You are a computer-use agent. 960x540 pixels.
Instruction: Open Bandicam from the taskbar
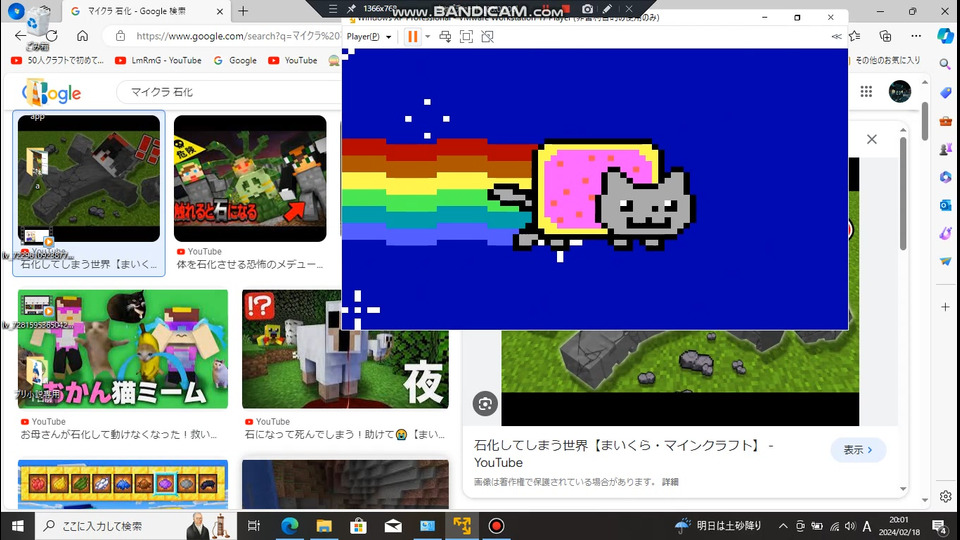click(496, 526)
